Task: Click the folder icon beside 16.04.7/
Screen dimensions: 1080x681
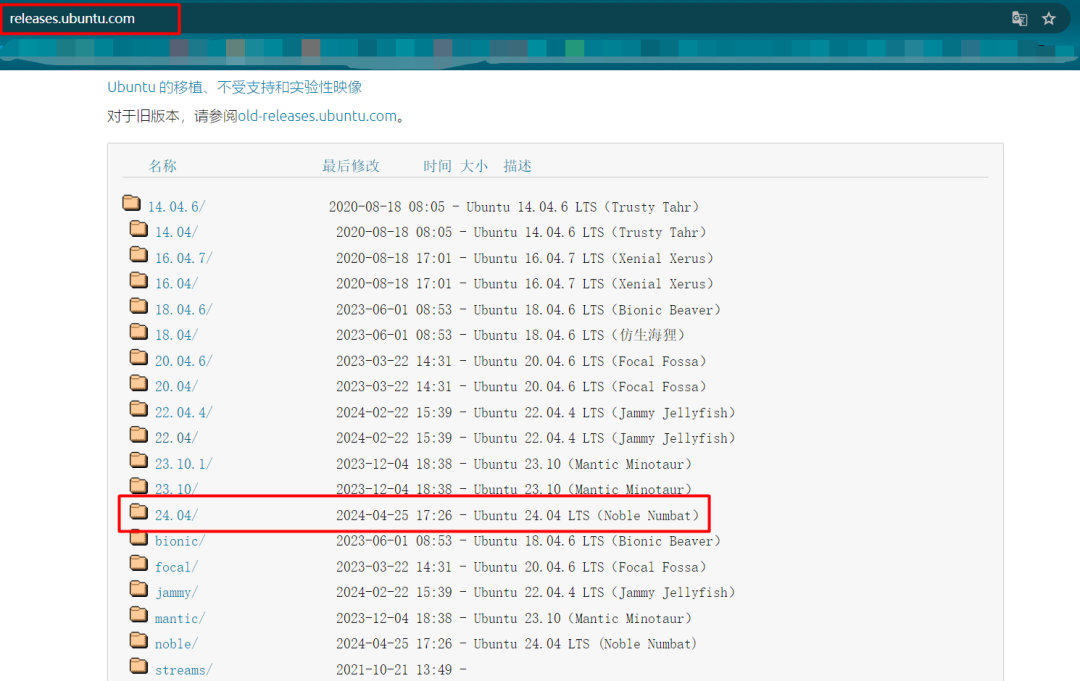Action: click(x=138, y=255)
